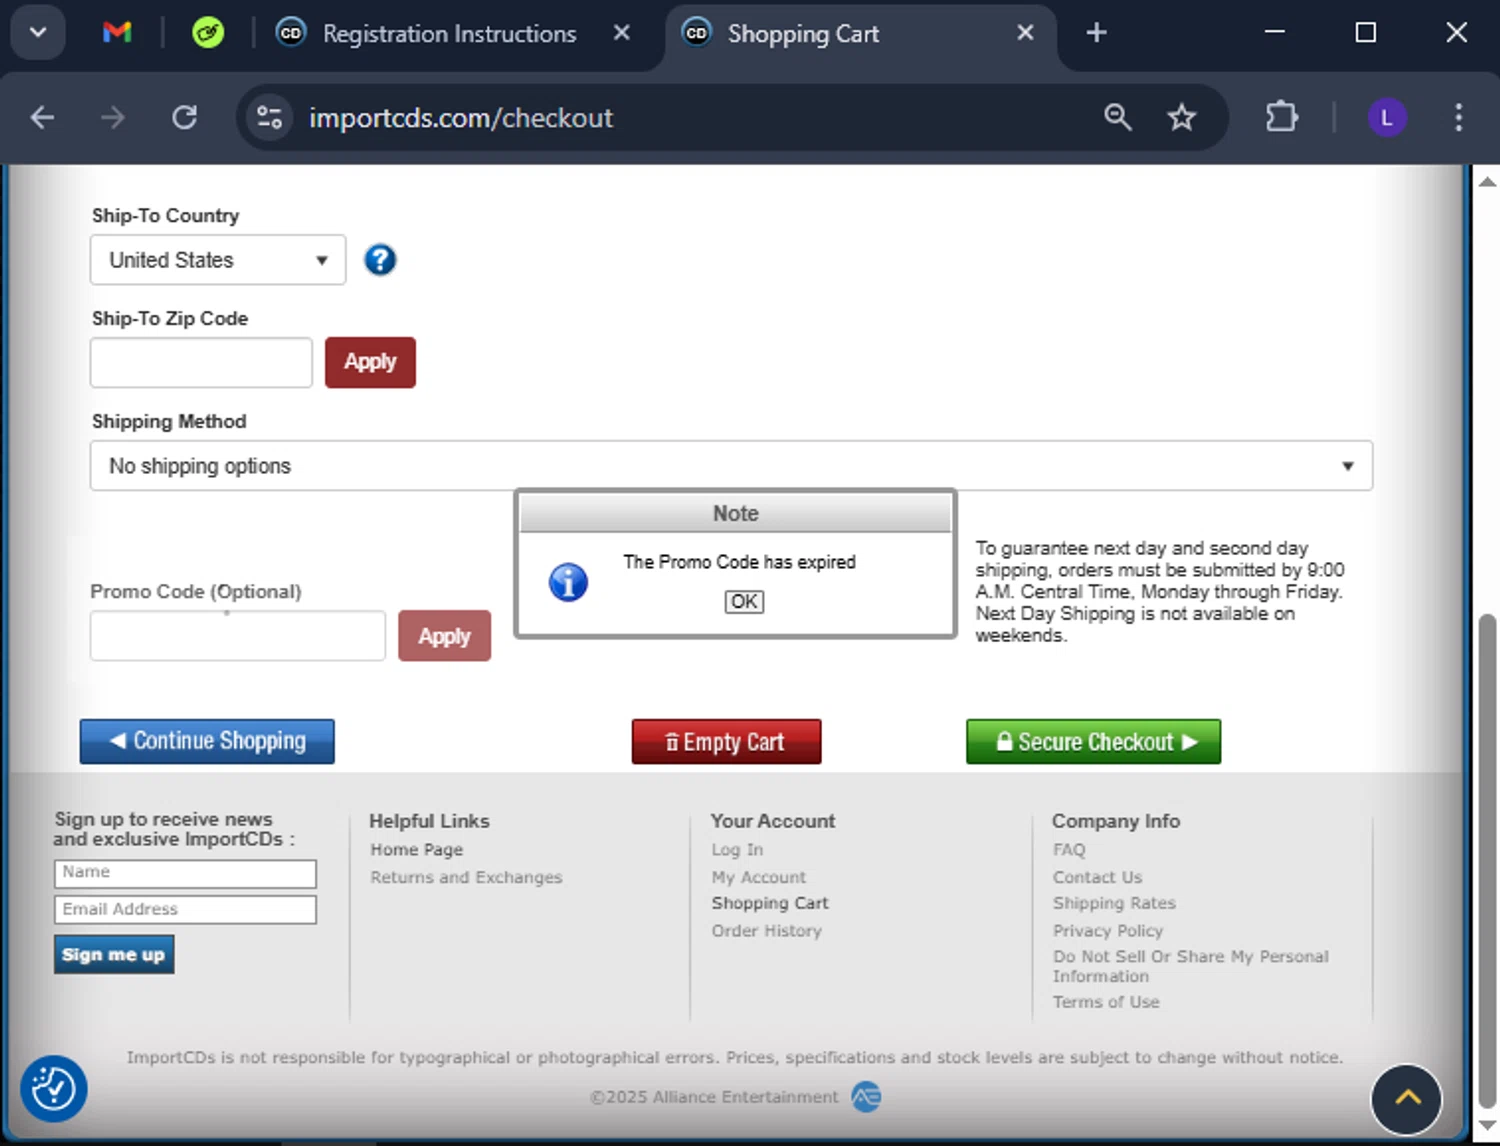Click the info icon in Note dialog

pos(568,582)
